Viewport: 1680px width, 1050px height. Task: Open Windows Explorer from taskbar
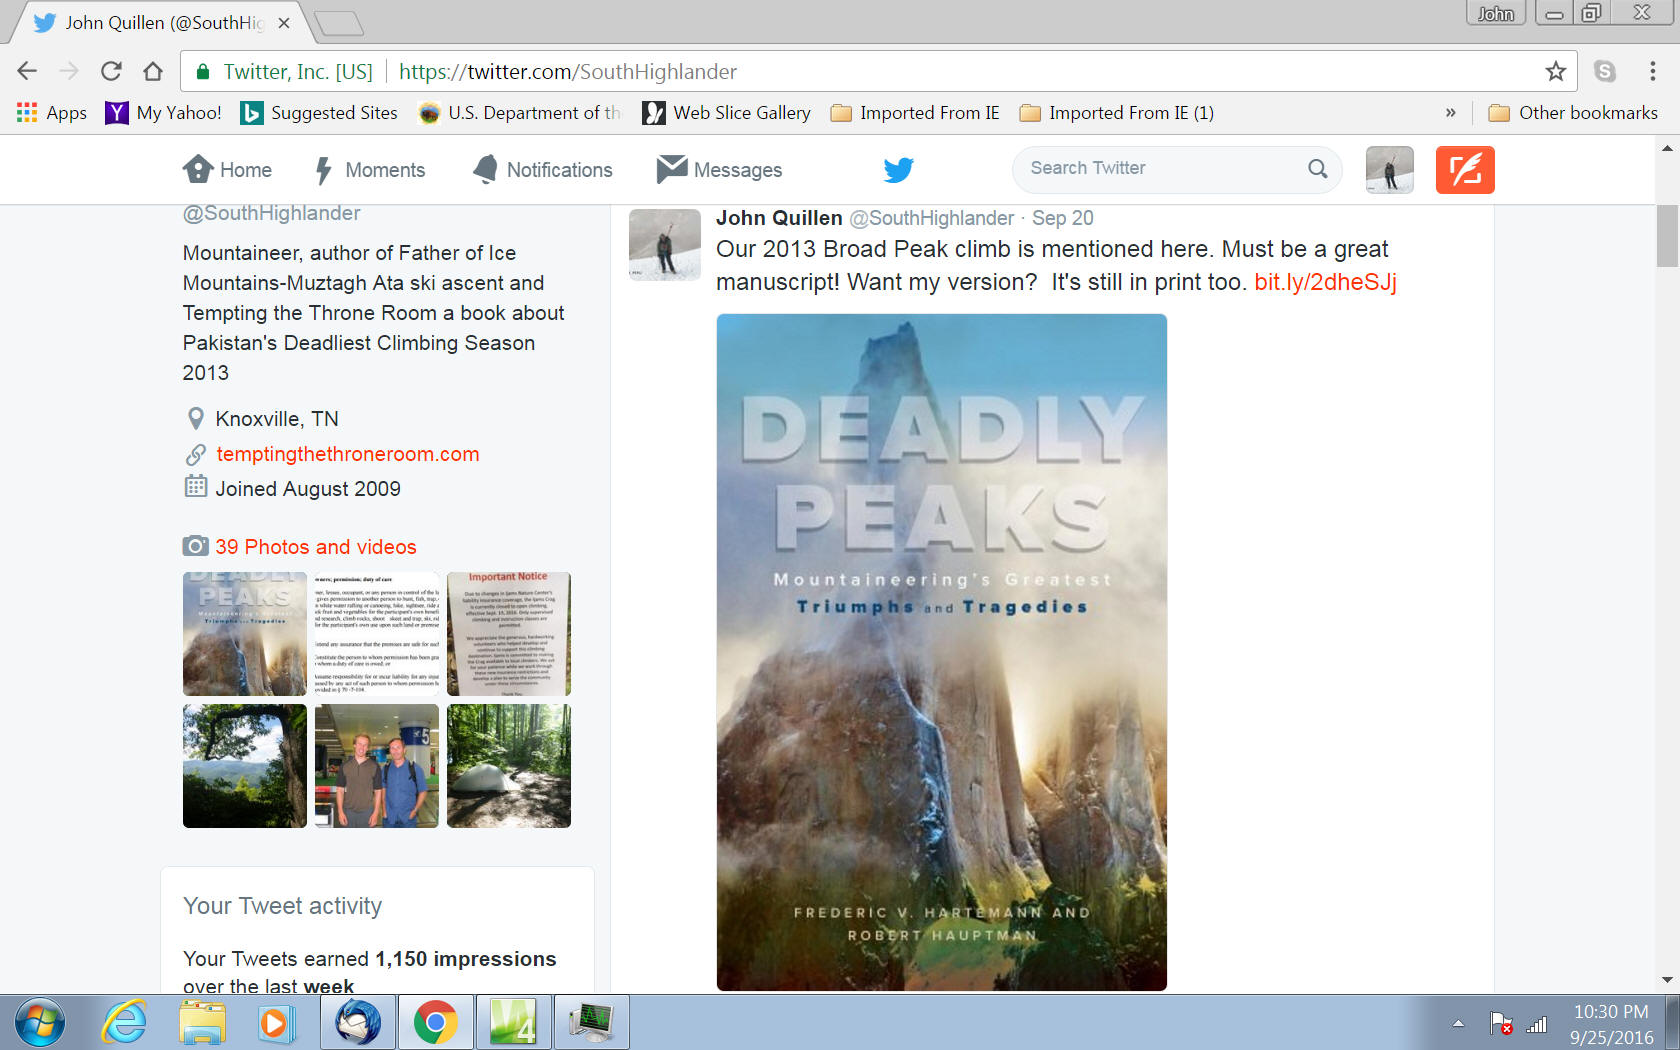[x=202, y=1023]
